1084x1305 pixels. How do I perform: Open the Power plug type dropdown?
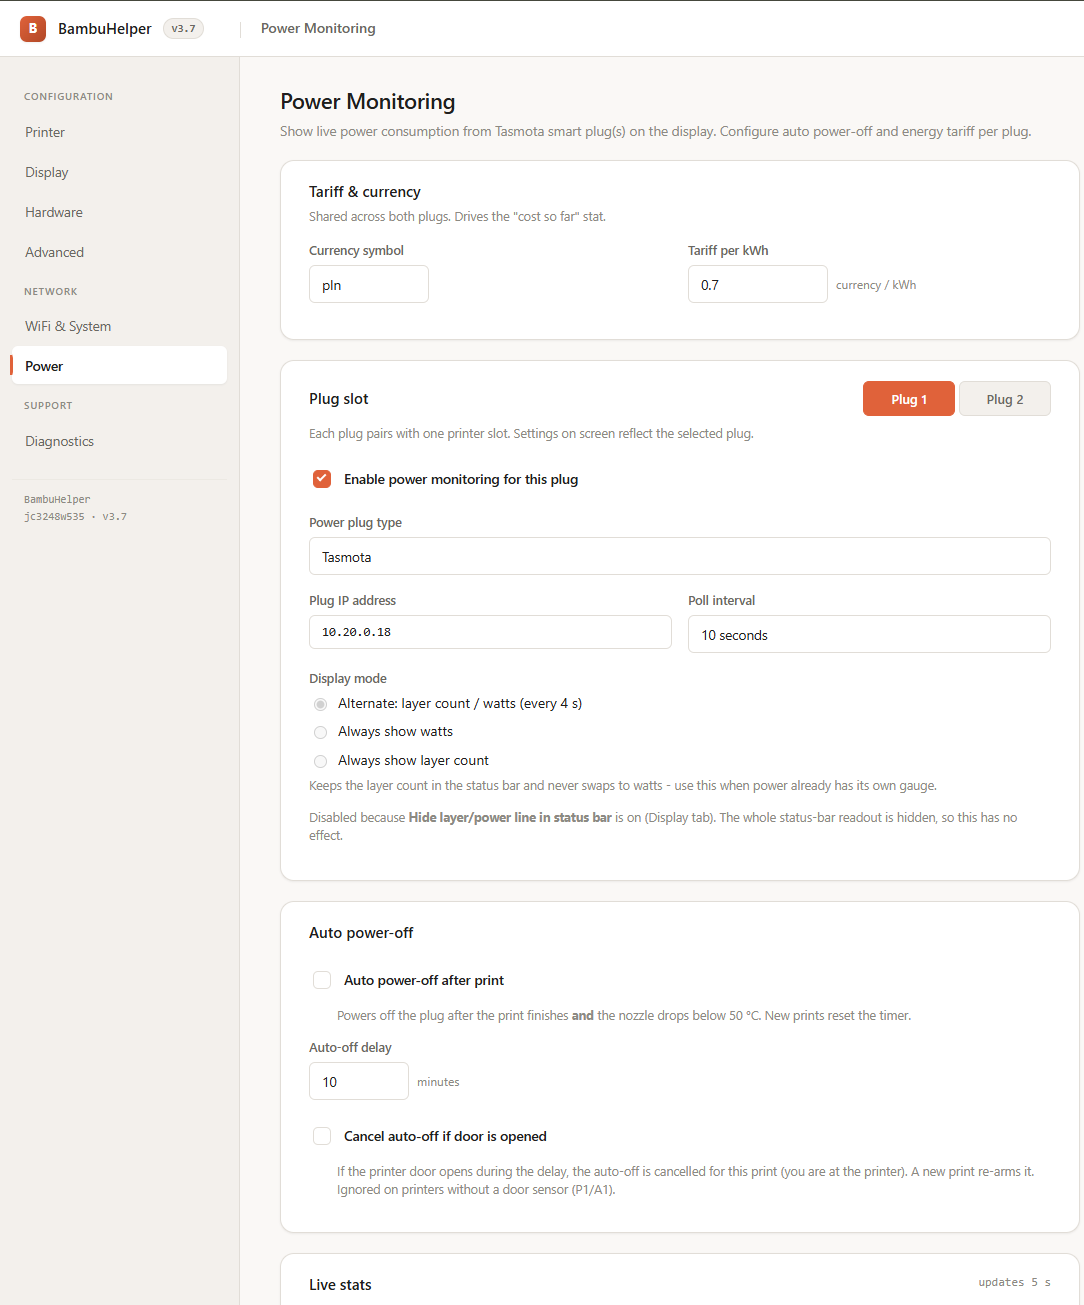[680, 556]
